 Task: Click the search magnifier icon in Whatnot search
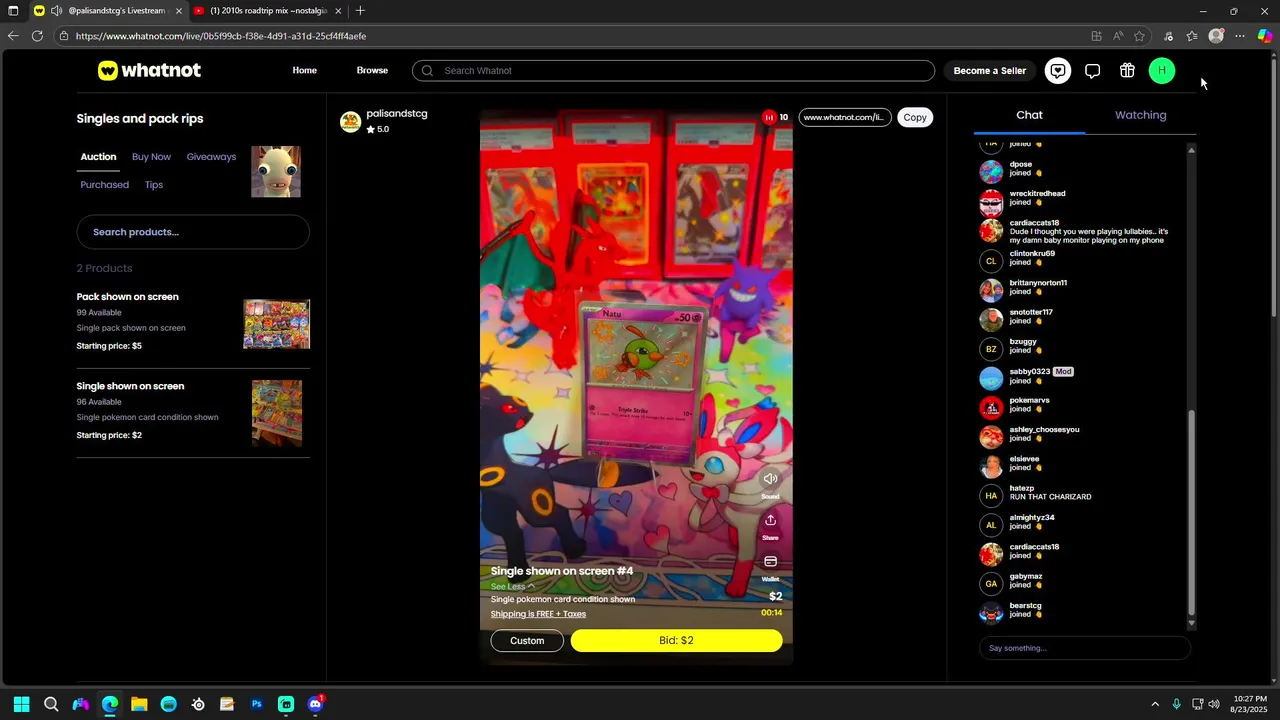pyautogui.click(x=427, y=71)
